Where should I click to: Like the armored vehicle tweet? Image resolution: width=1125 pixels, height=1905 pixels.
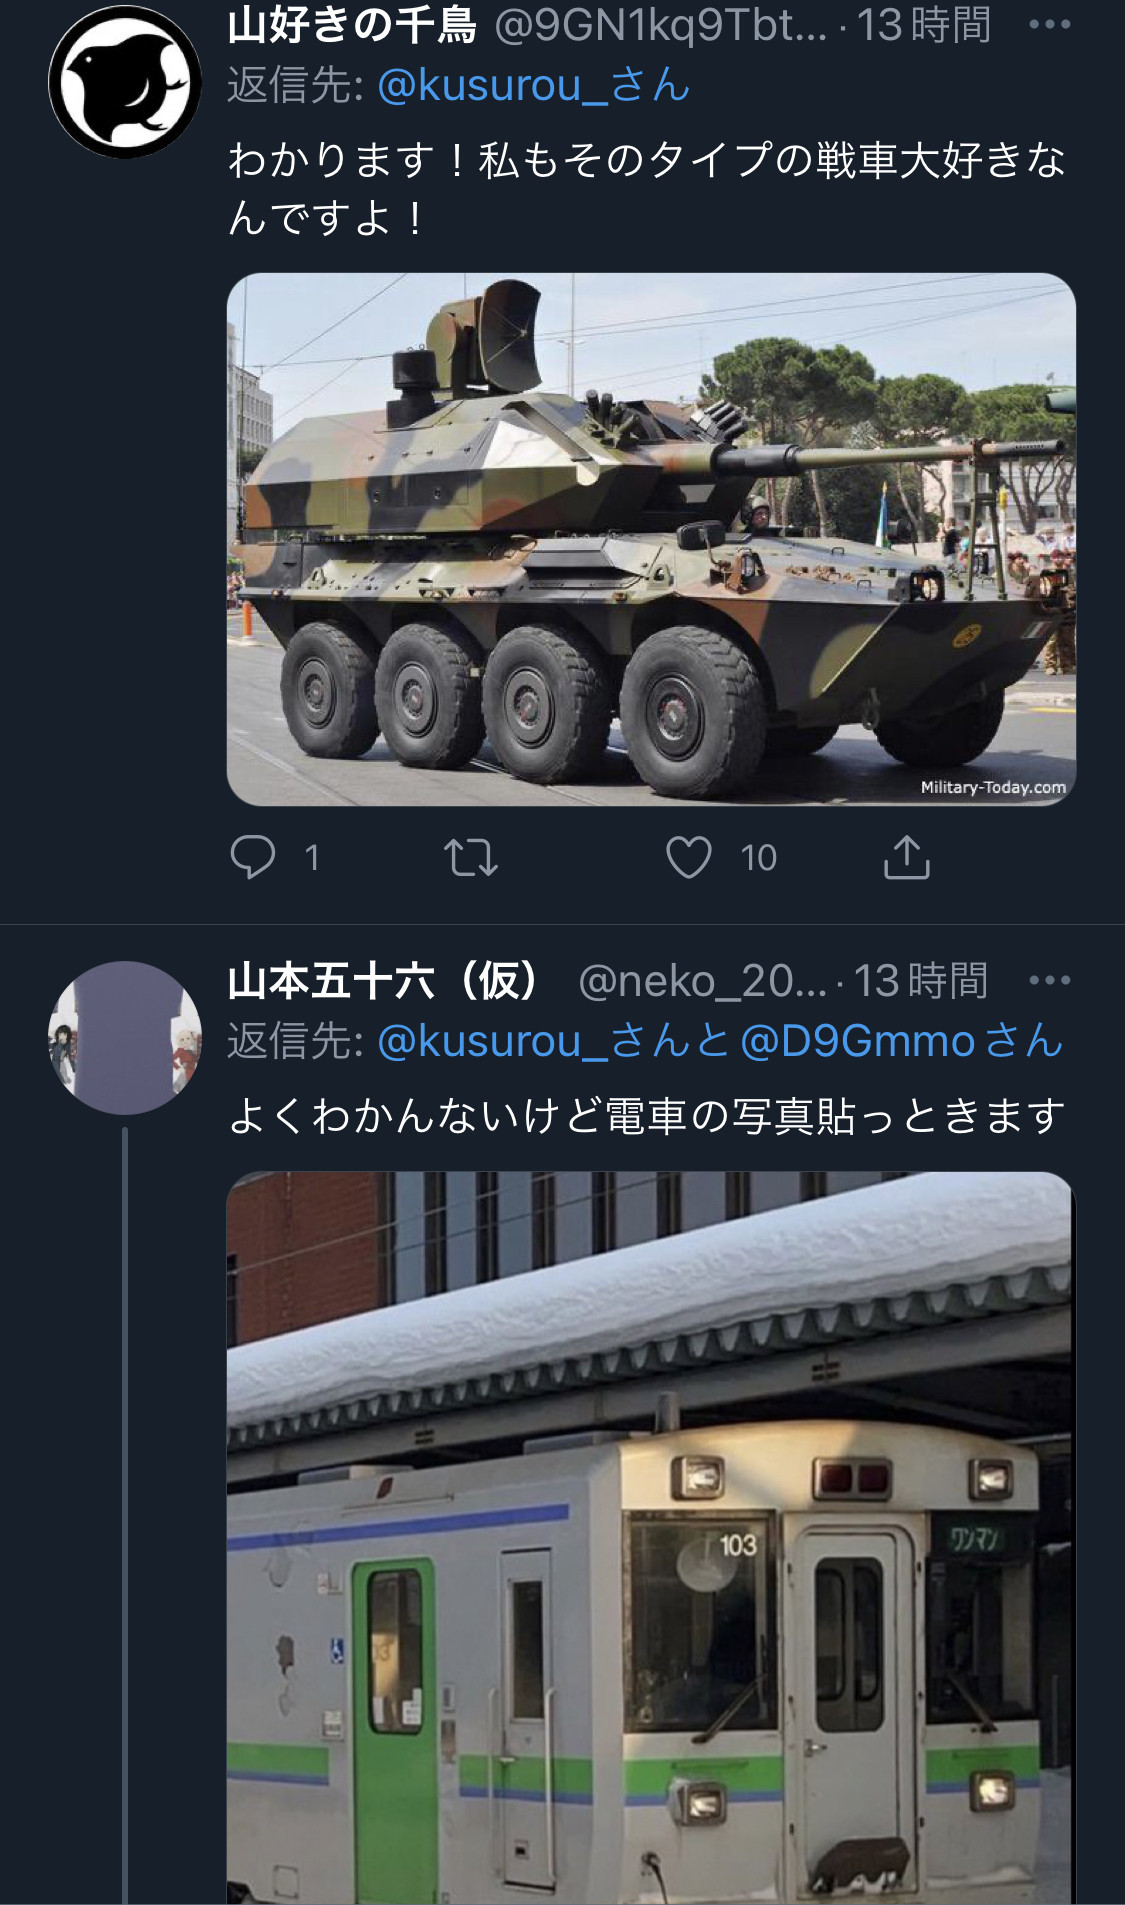[x=689, y=857]
